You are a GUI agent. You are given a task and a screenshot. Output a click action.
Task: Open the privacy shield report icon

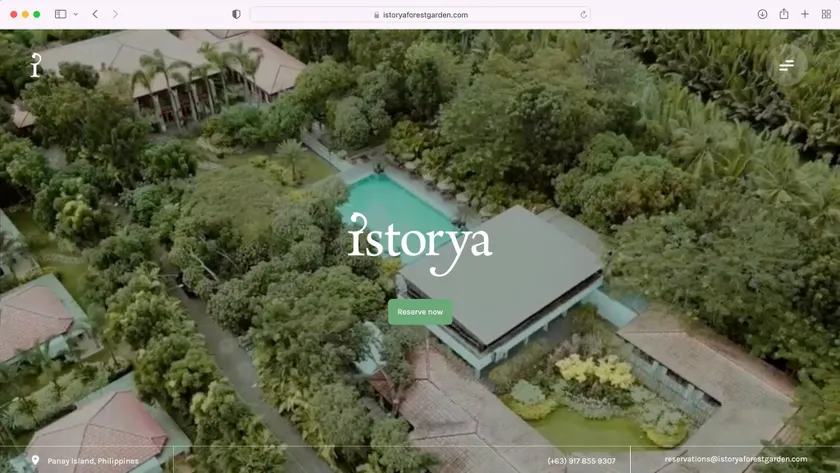tap(236, 14)
